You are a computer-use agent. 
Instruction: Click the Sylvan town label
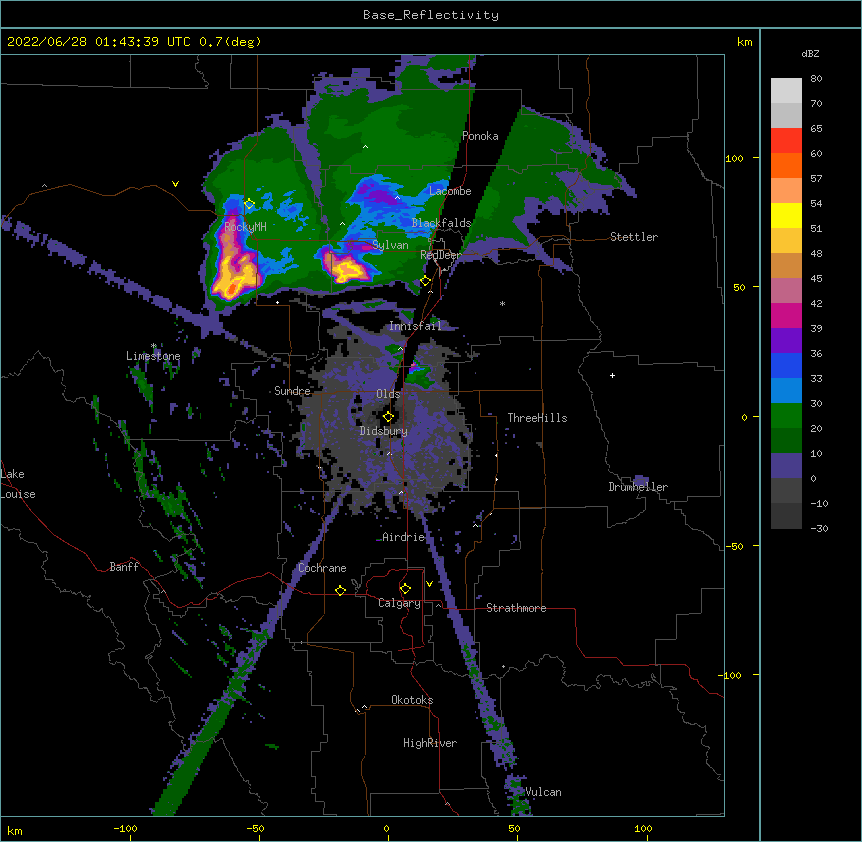[390, 245]
